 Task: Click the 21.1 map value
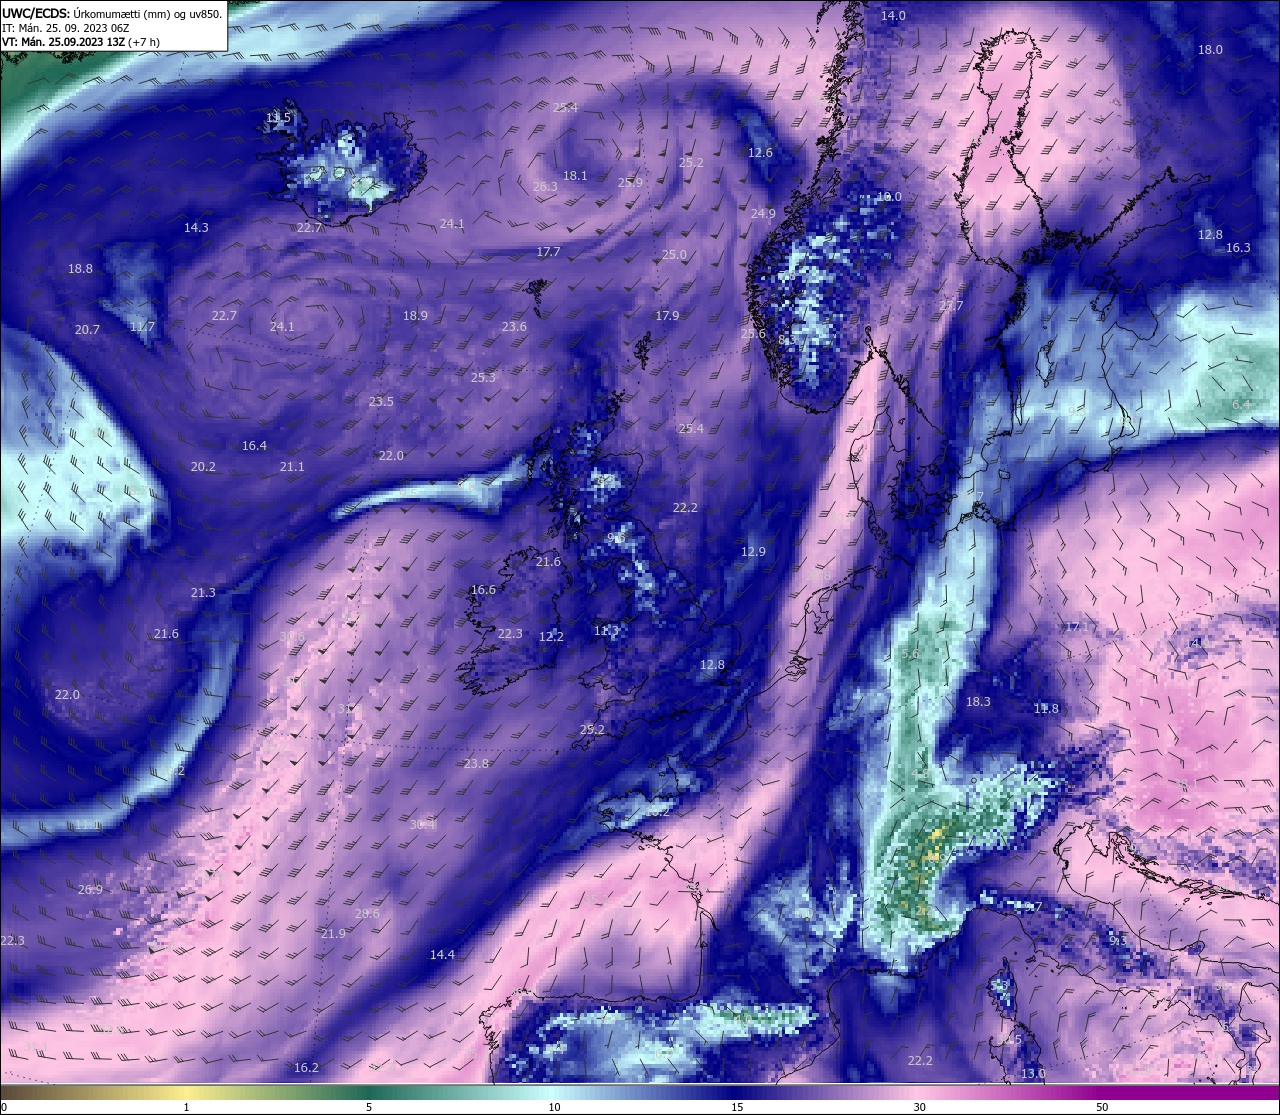click(x=292, y=466)
